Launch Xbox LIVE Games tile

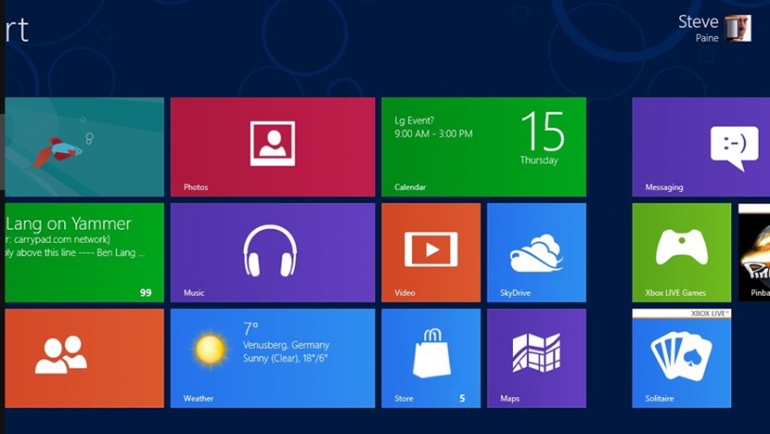(682, 252)
